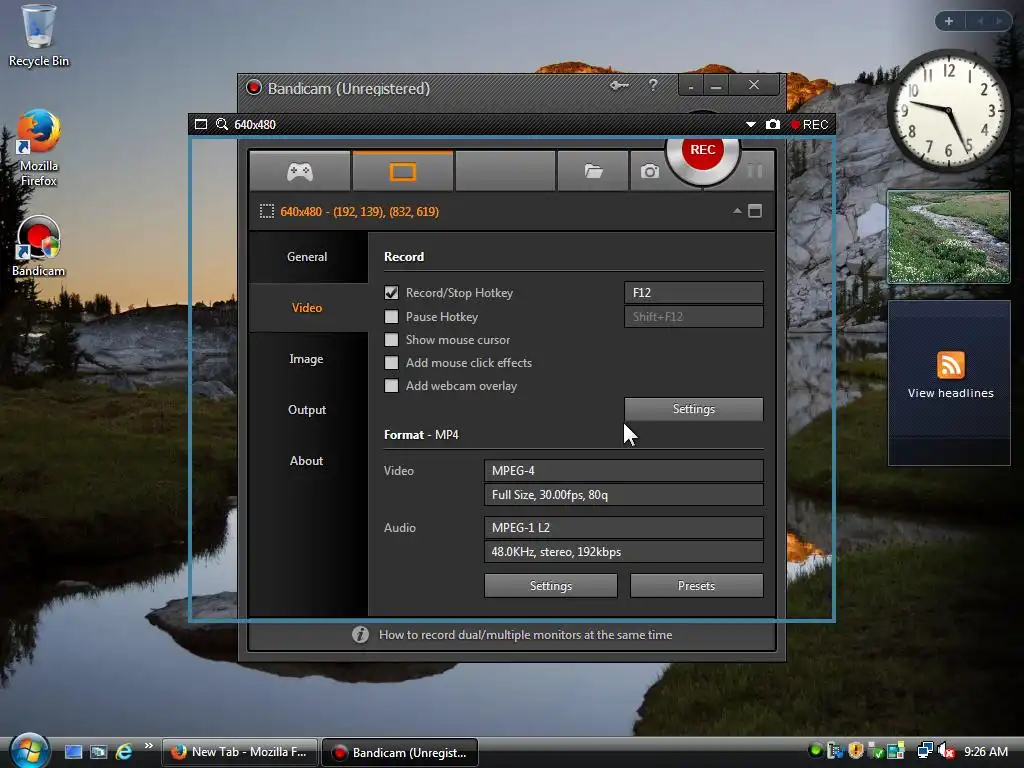Enable Show mouse cursor checkbox
1024x768 pixels.
391,340
